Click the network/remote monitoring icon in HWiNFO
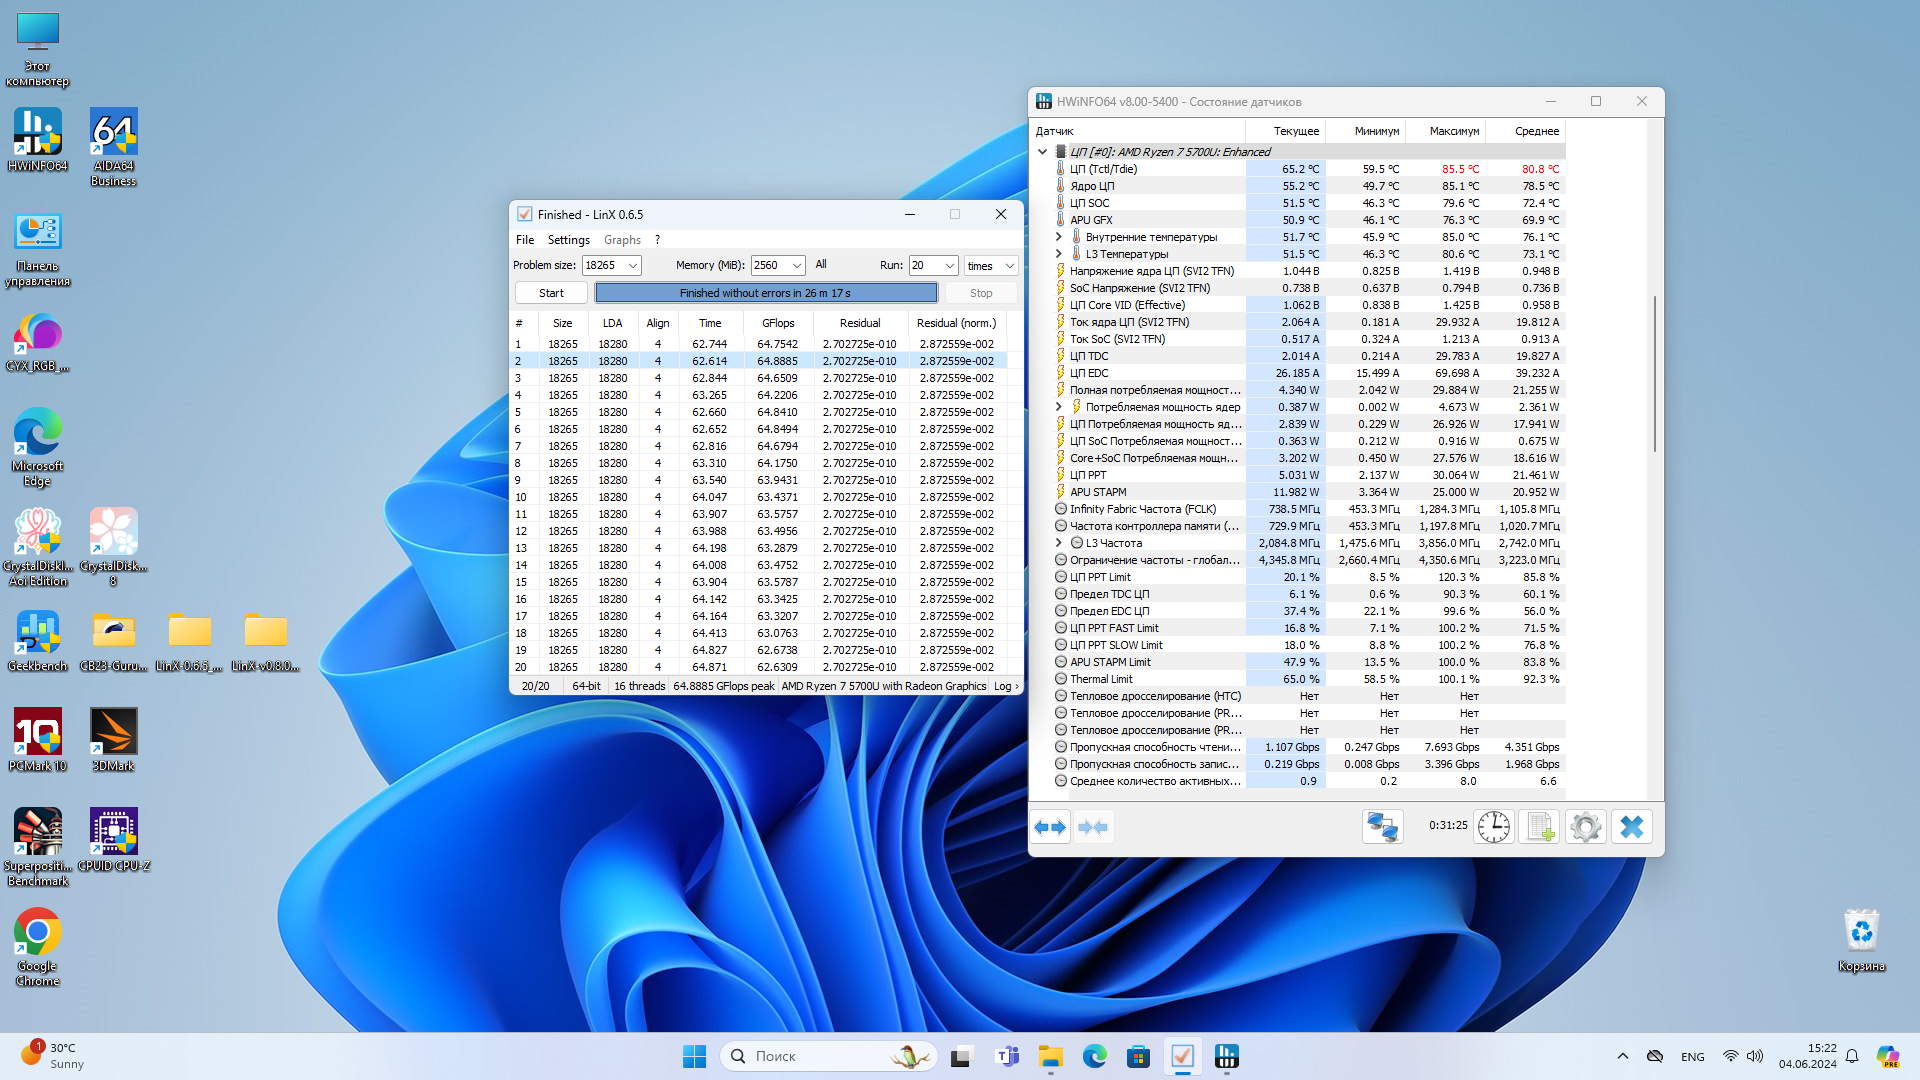Image resolution: width=1920 pixels, height=1080 pixels. [1383, 827]
